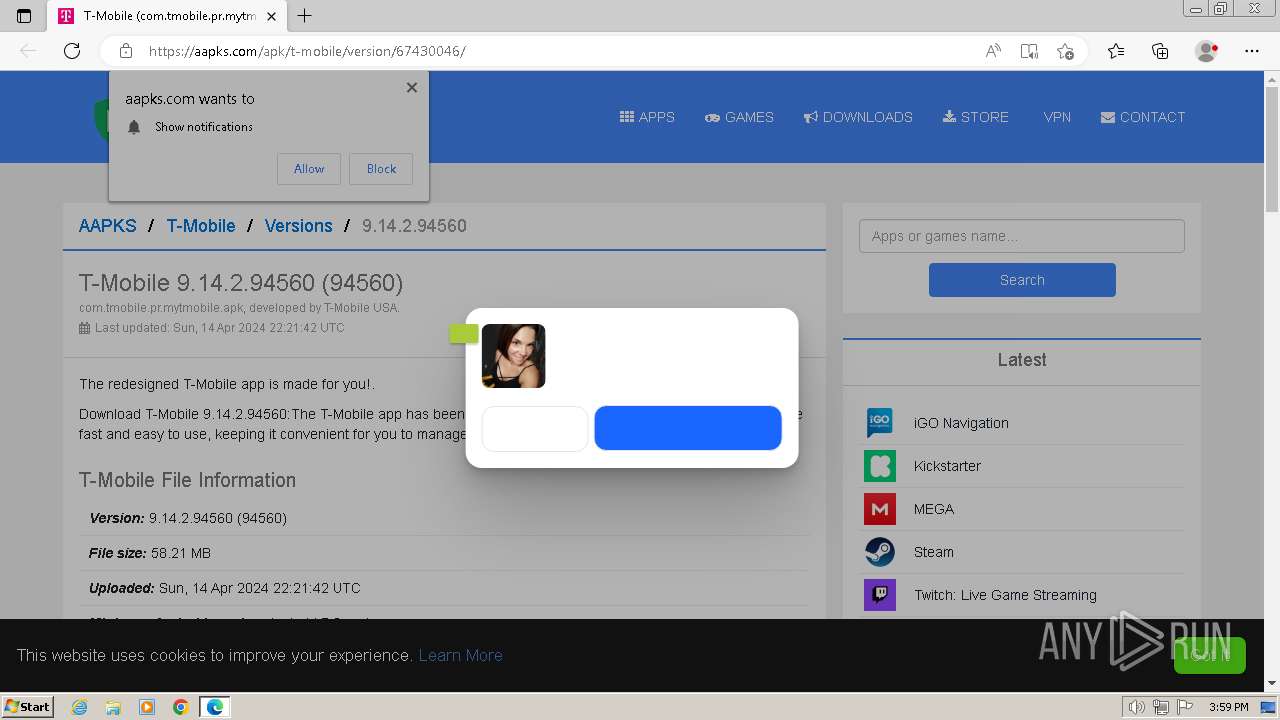The width and height of the screenshot is (1280, 720).
Task: Close the T-Mobile browser tab
Action: click(272, 16)
